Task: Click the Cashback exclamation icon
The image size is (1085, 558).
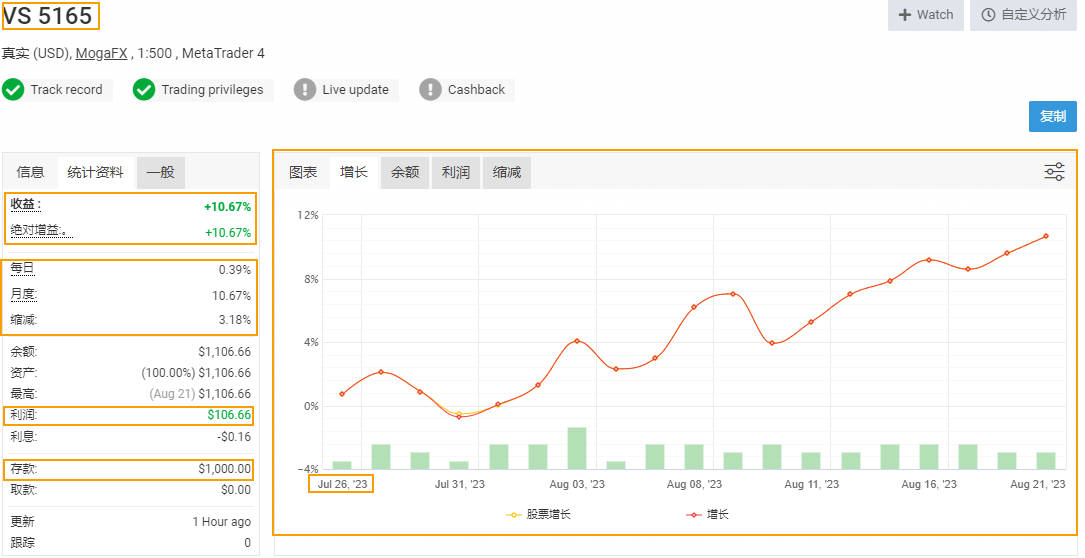Action: click(x=430, y=90)
